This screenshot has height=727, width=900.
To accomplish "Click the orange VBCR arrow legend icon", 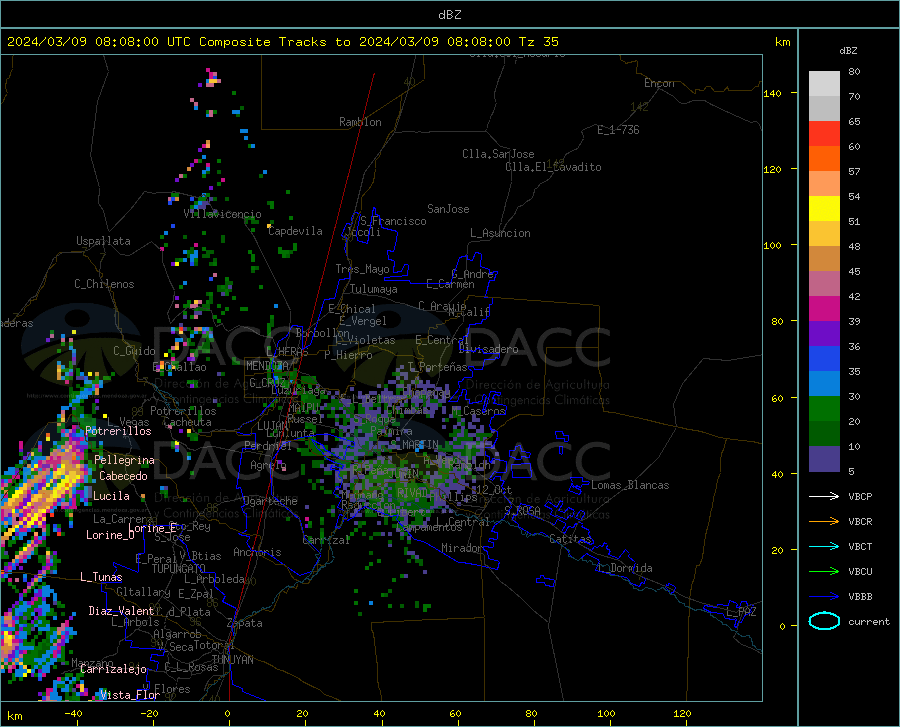I will [x=824, y=522].
